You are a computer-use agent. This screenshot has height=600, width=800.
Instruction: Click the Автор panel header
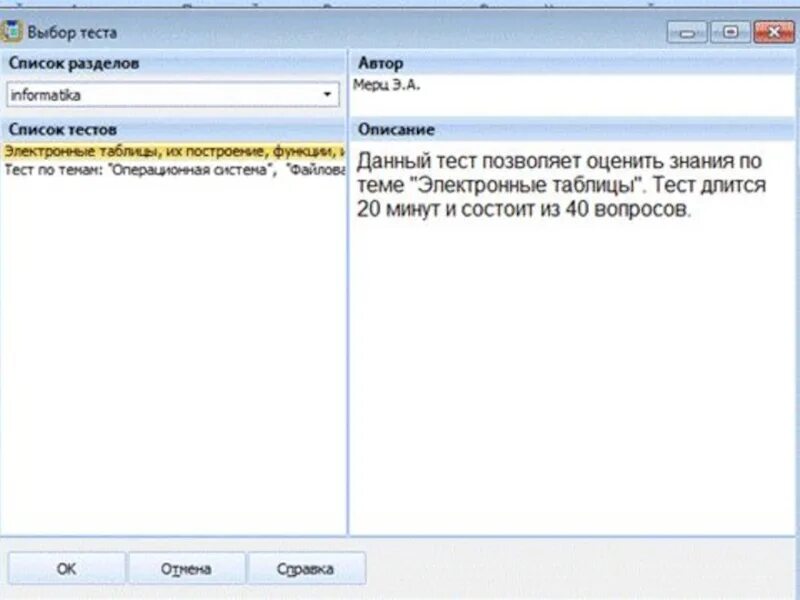381,63
